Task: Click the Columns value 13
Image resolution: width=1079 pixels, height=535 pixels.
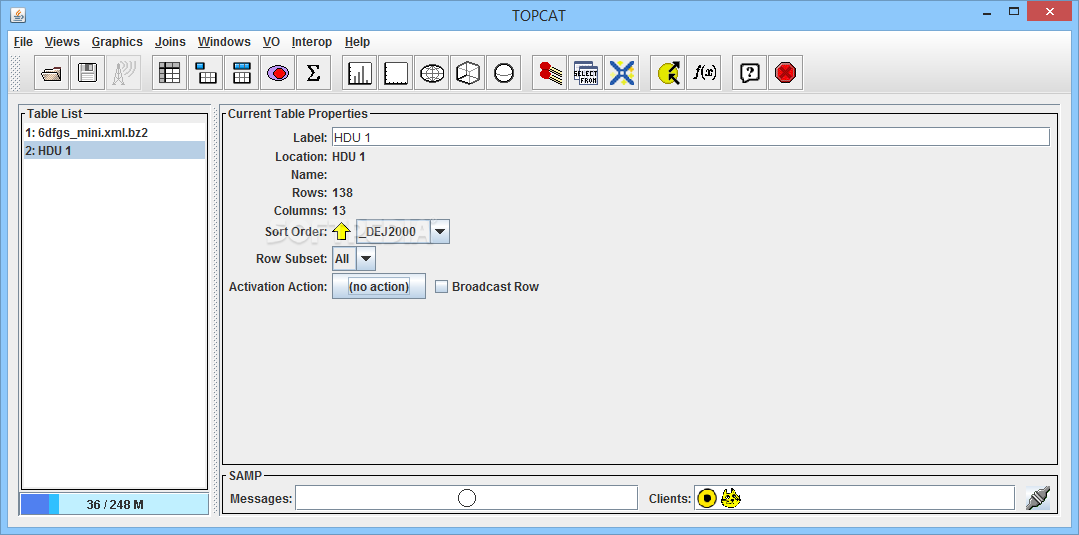Action: pyautogui.click(x=339, y=211)
